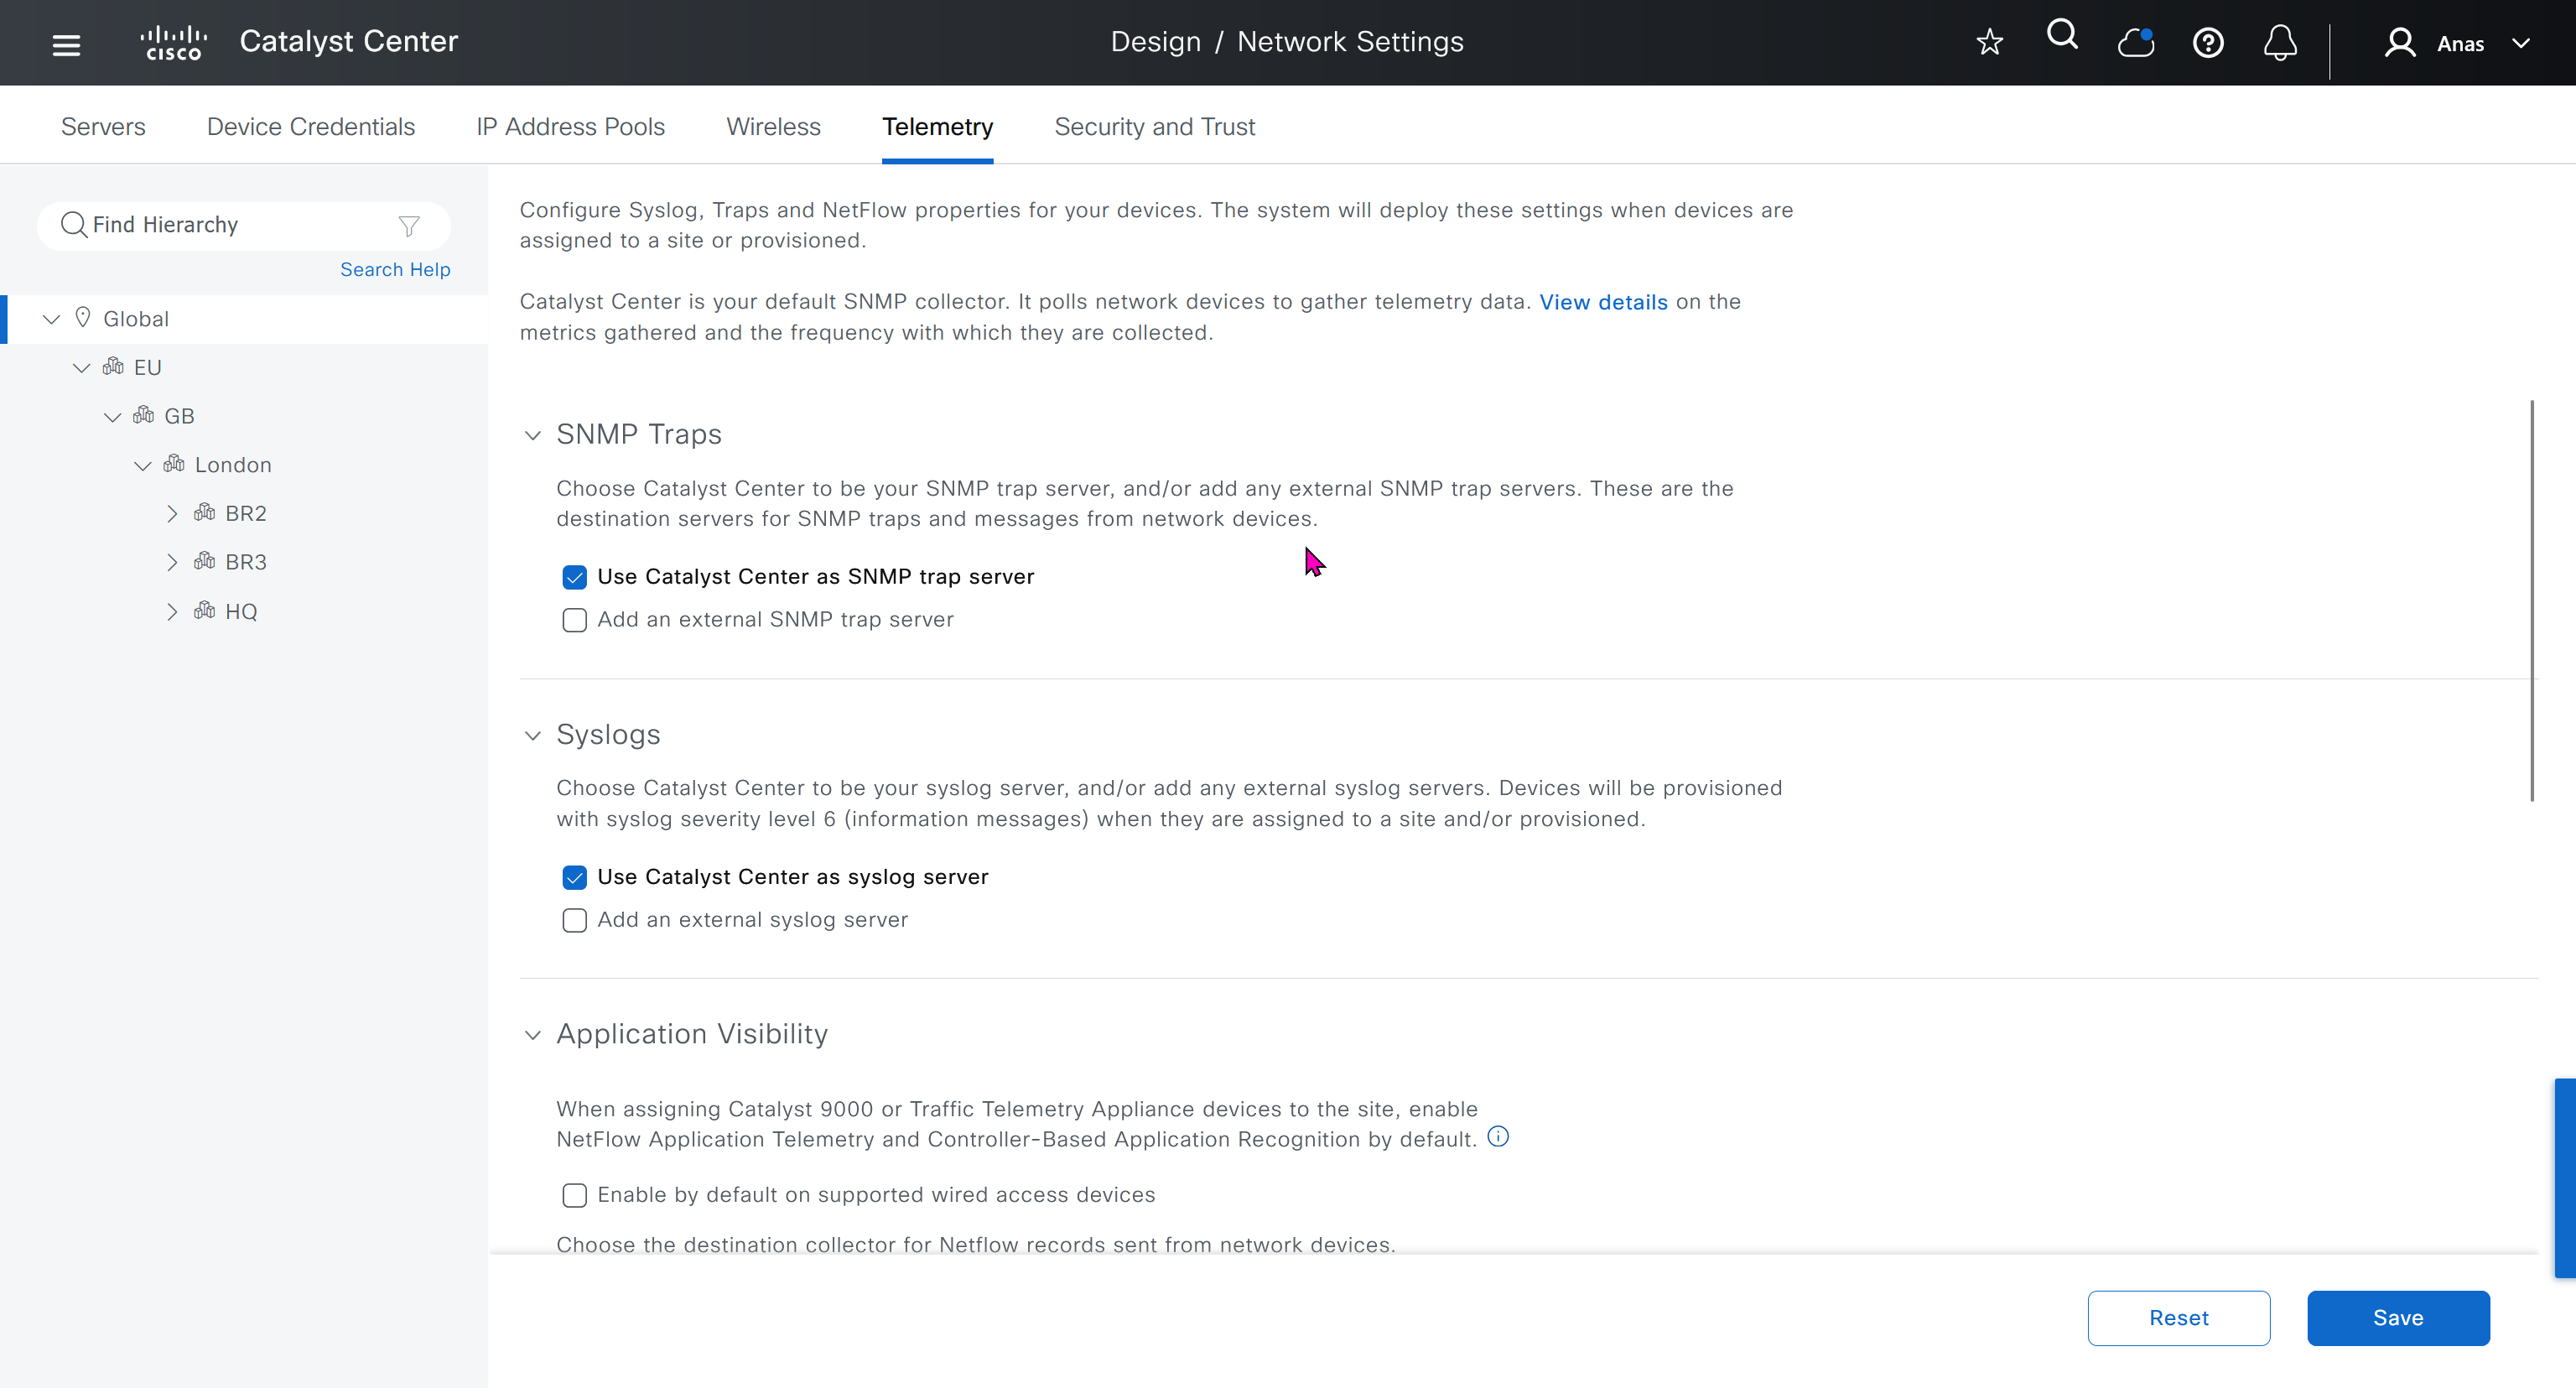Click the cloud status icon
This screenshot has width=2576, height=1388.
point(2135,42)
